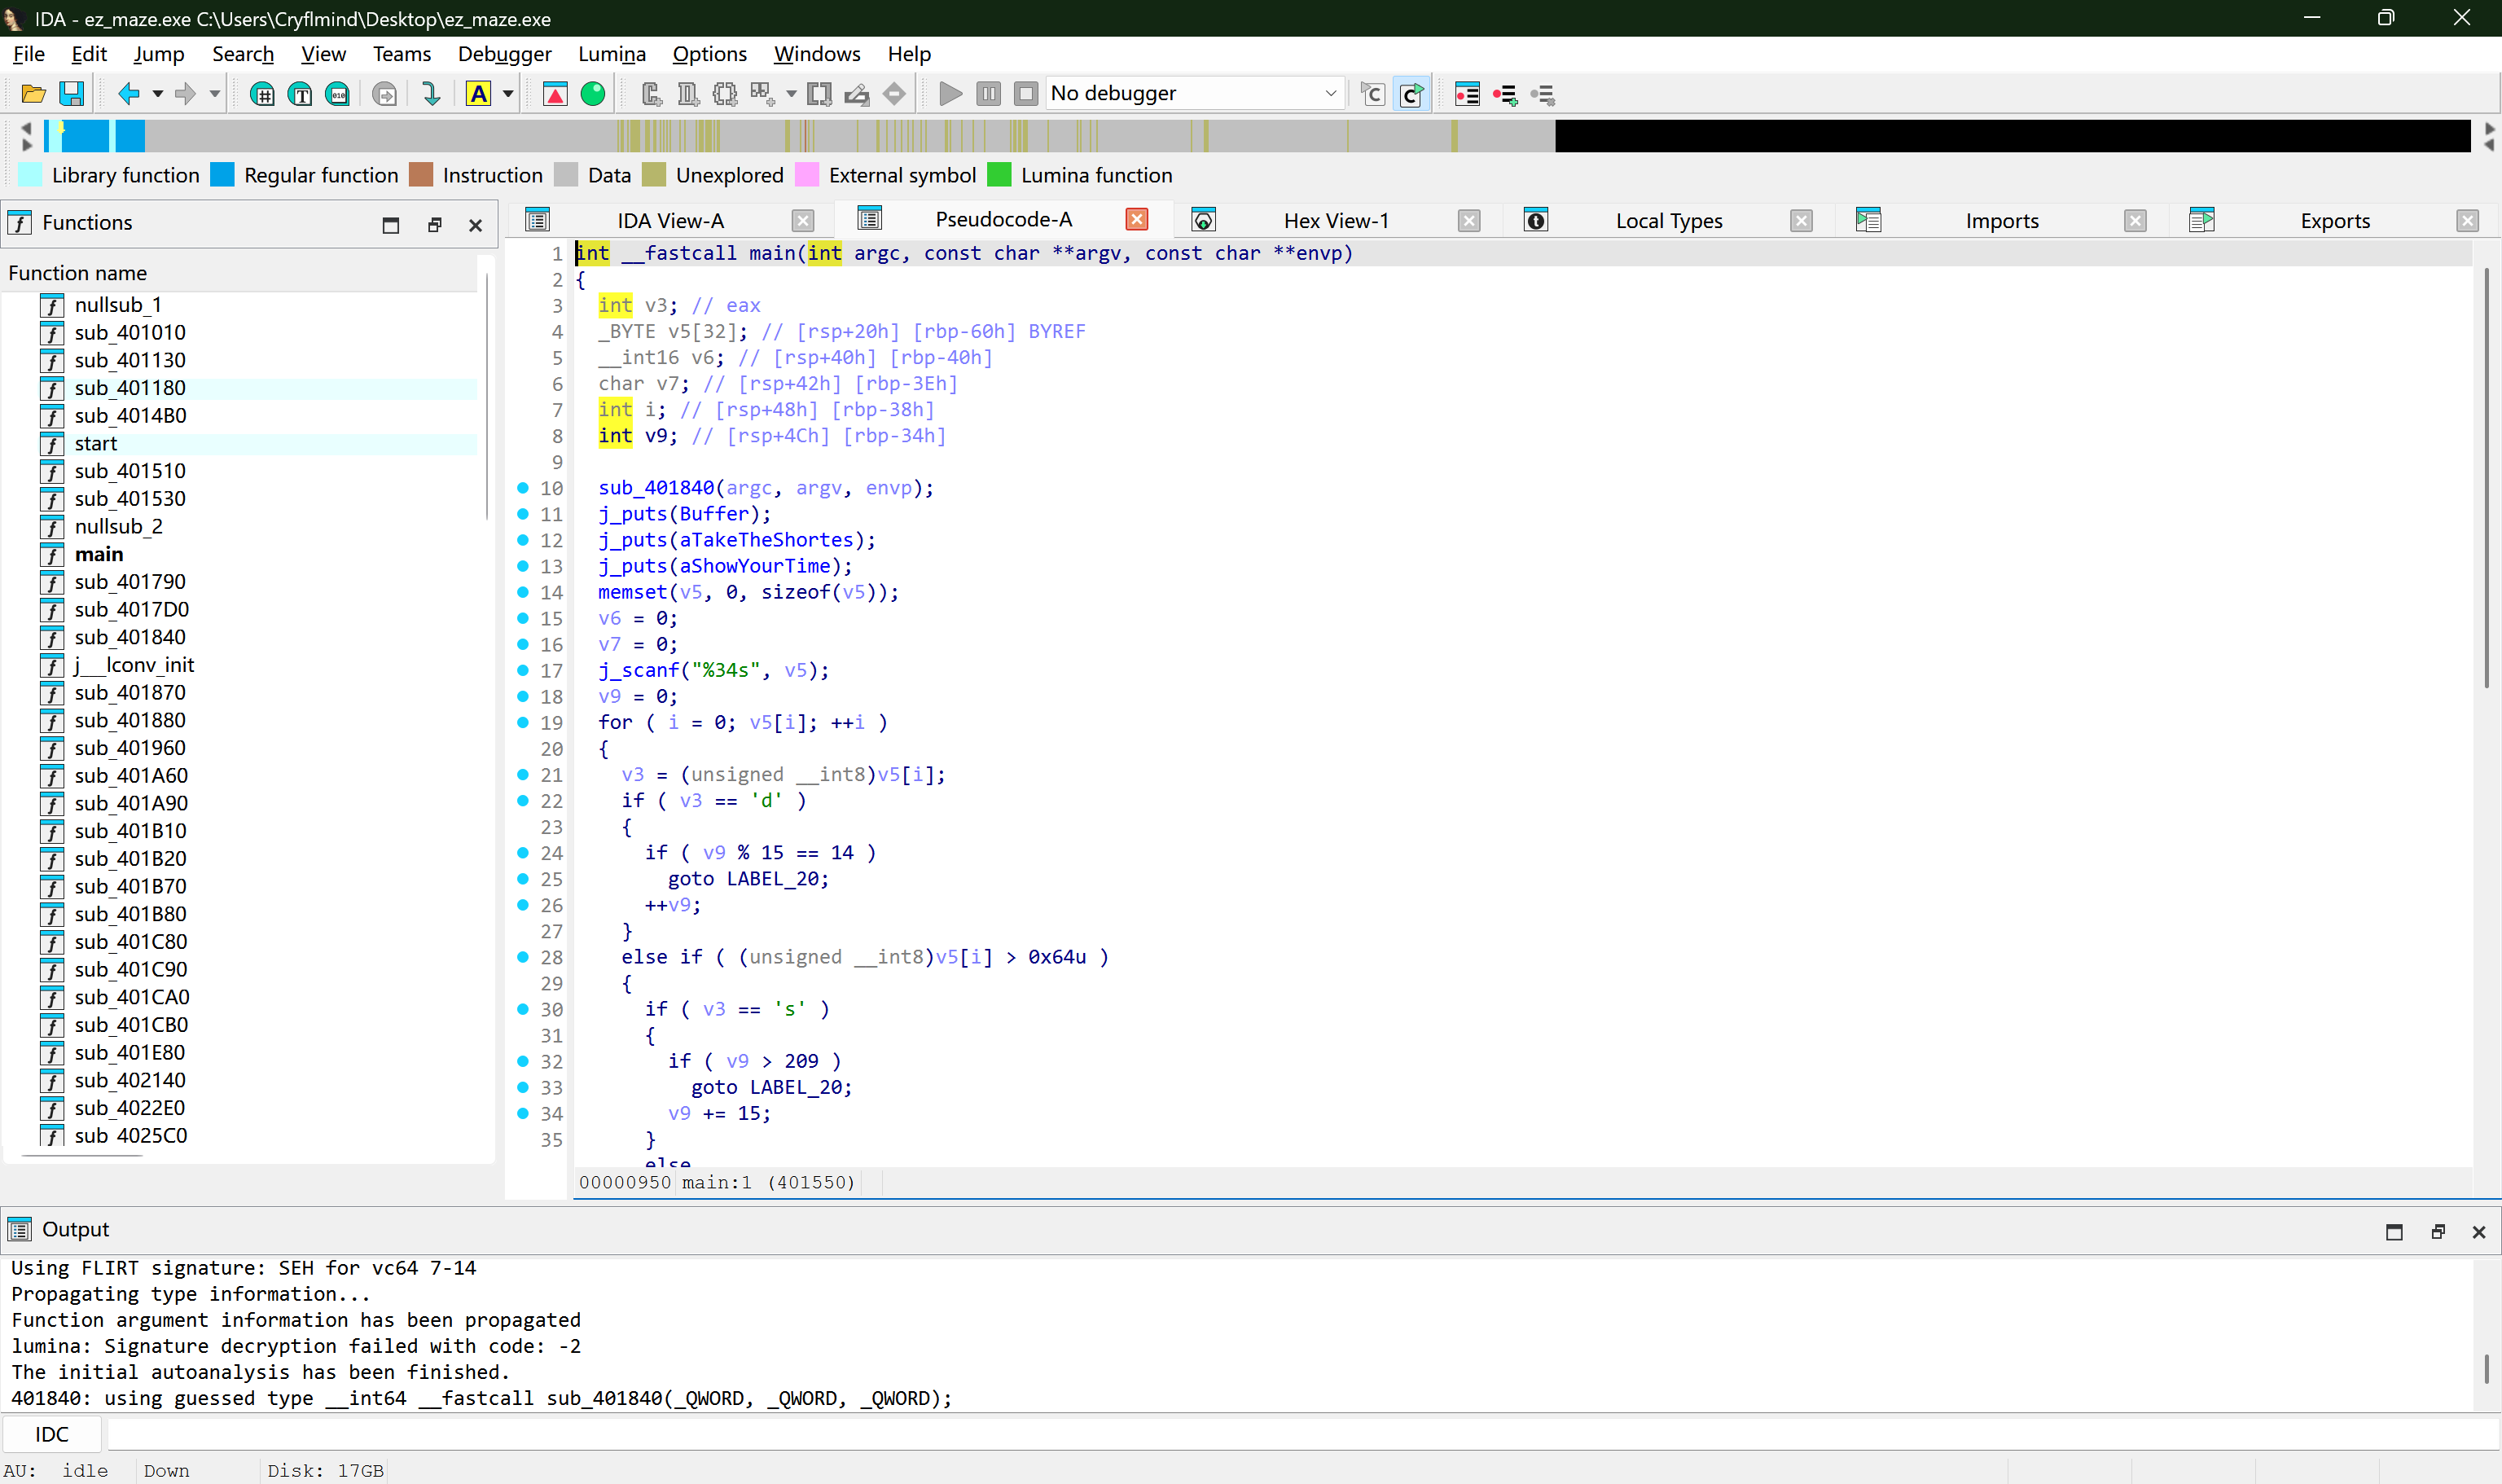Image resolution: width=2502 pixels, height=1484 pixels.
Task: Pause the debugger process
Action: click(x=989, y=93)
